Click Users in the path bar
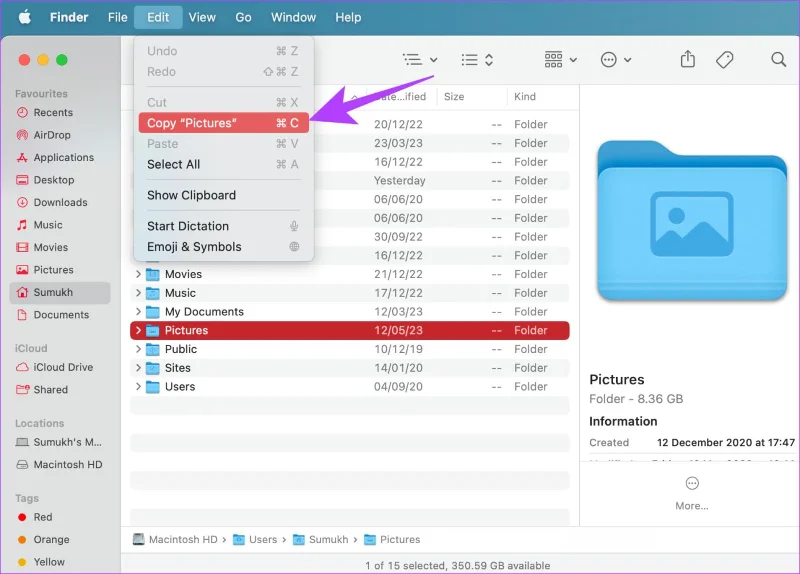The height and width of the screenshot is (574, 800). [x=255, y=540]
